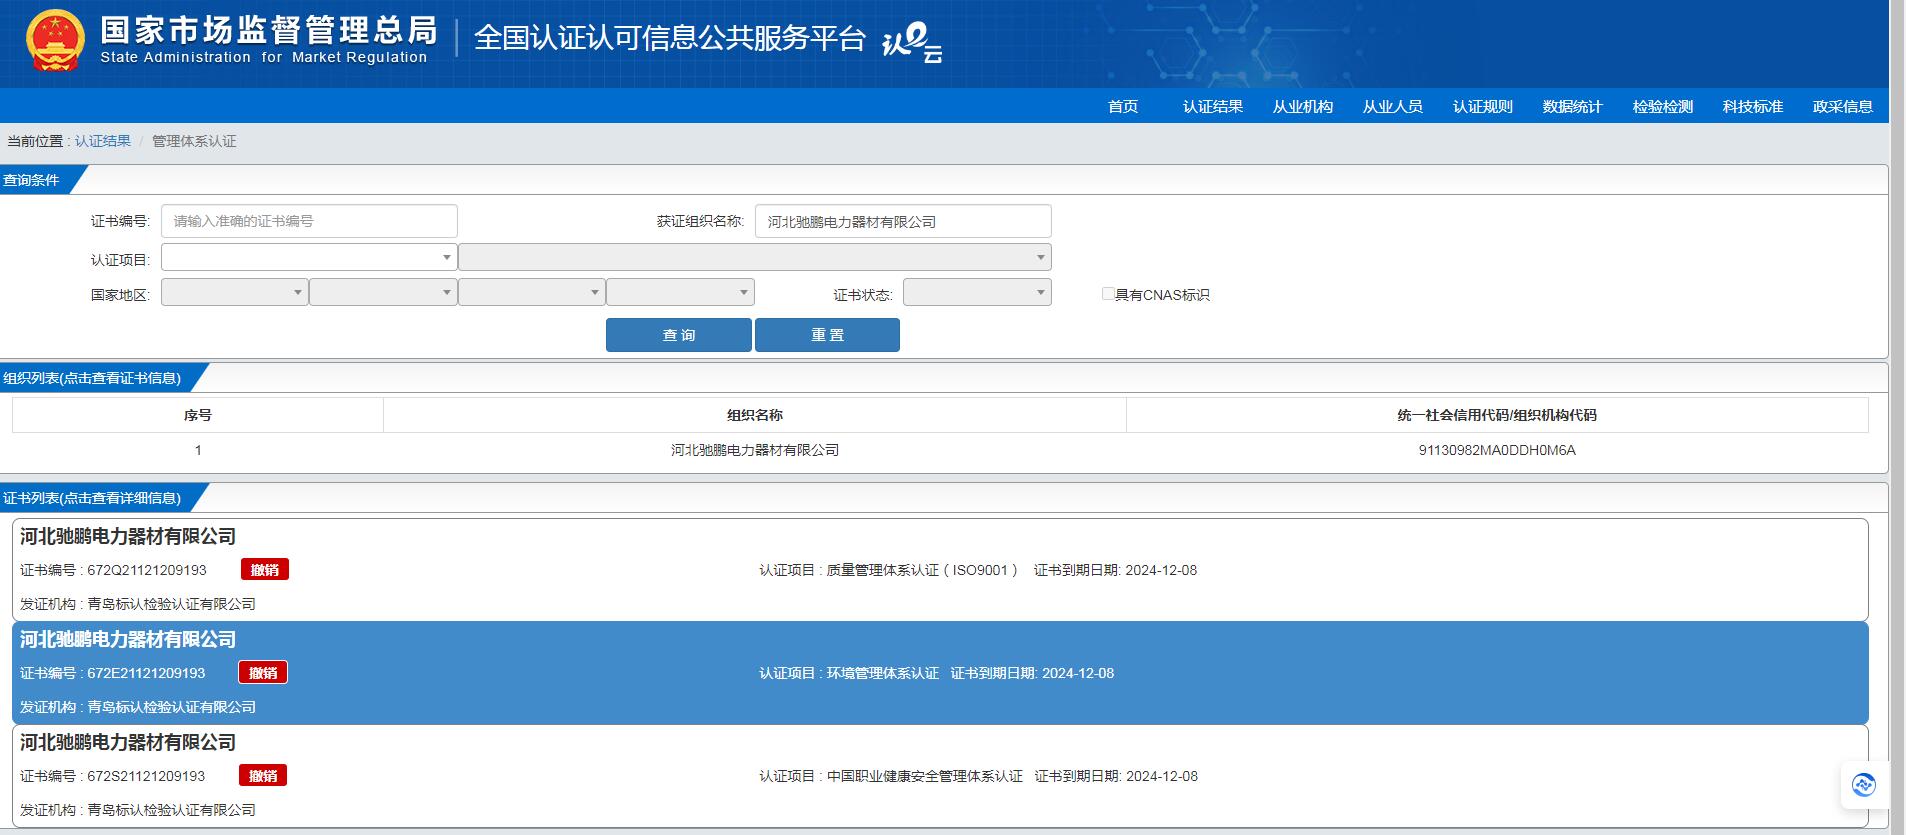Click the 认证结果 breadcrumb link

(x=103, y=141)
